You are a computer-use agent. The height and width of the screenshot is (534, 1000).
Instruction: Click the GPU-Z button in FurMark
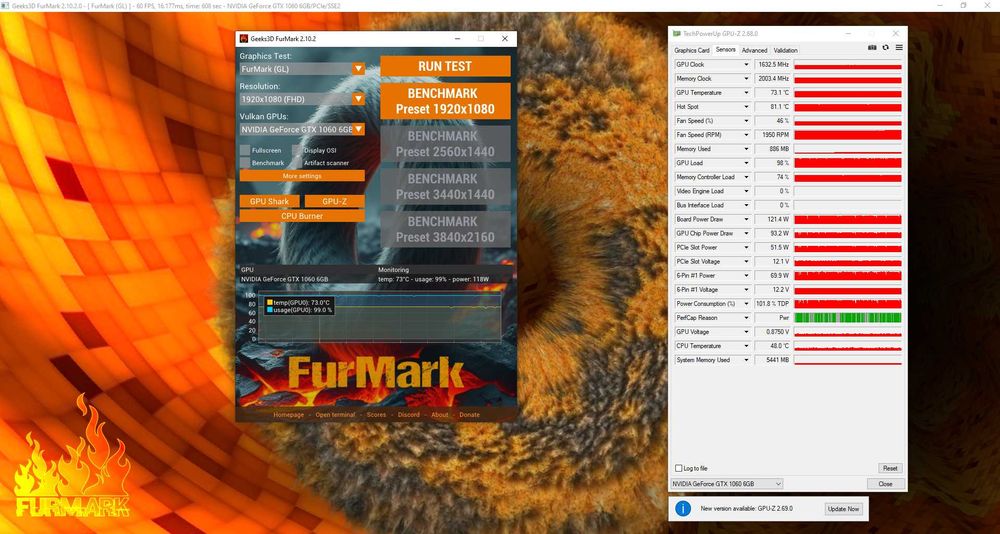click(x=335, y=201)
